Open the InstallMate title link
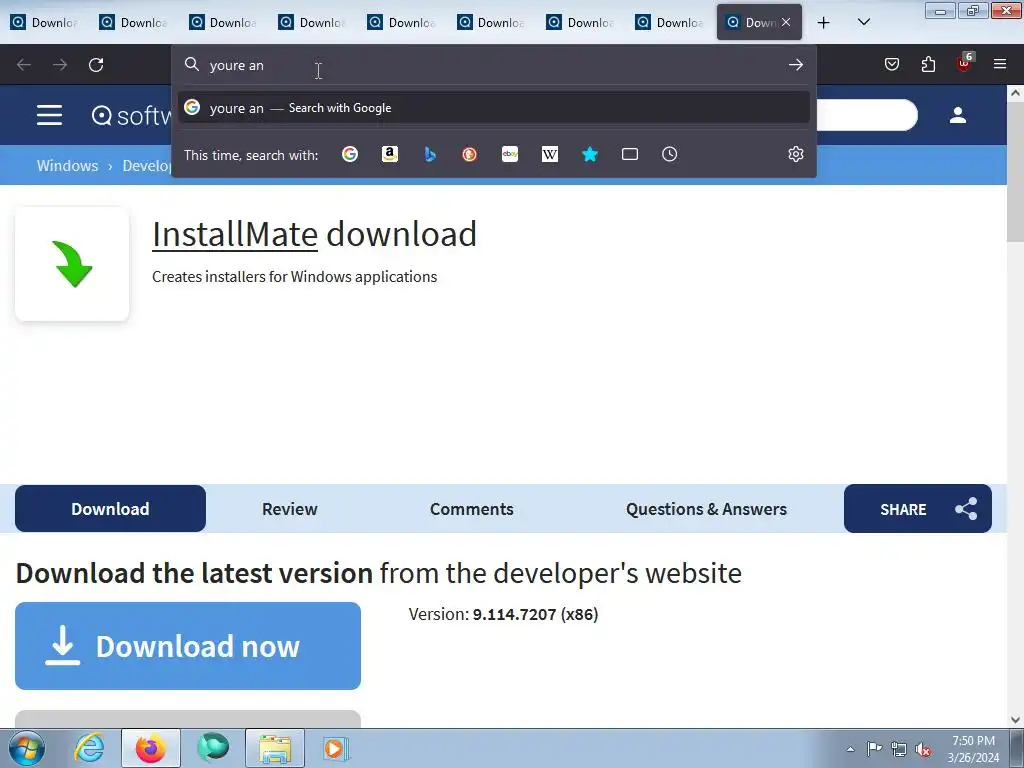Screen dimensions: 1024x768 coord(235,234)
